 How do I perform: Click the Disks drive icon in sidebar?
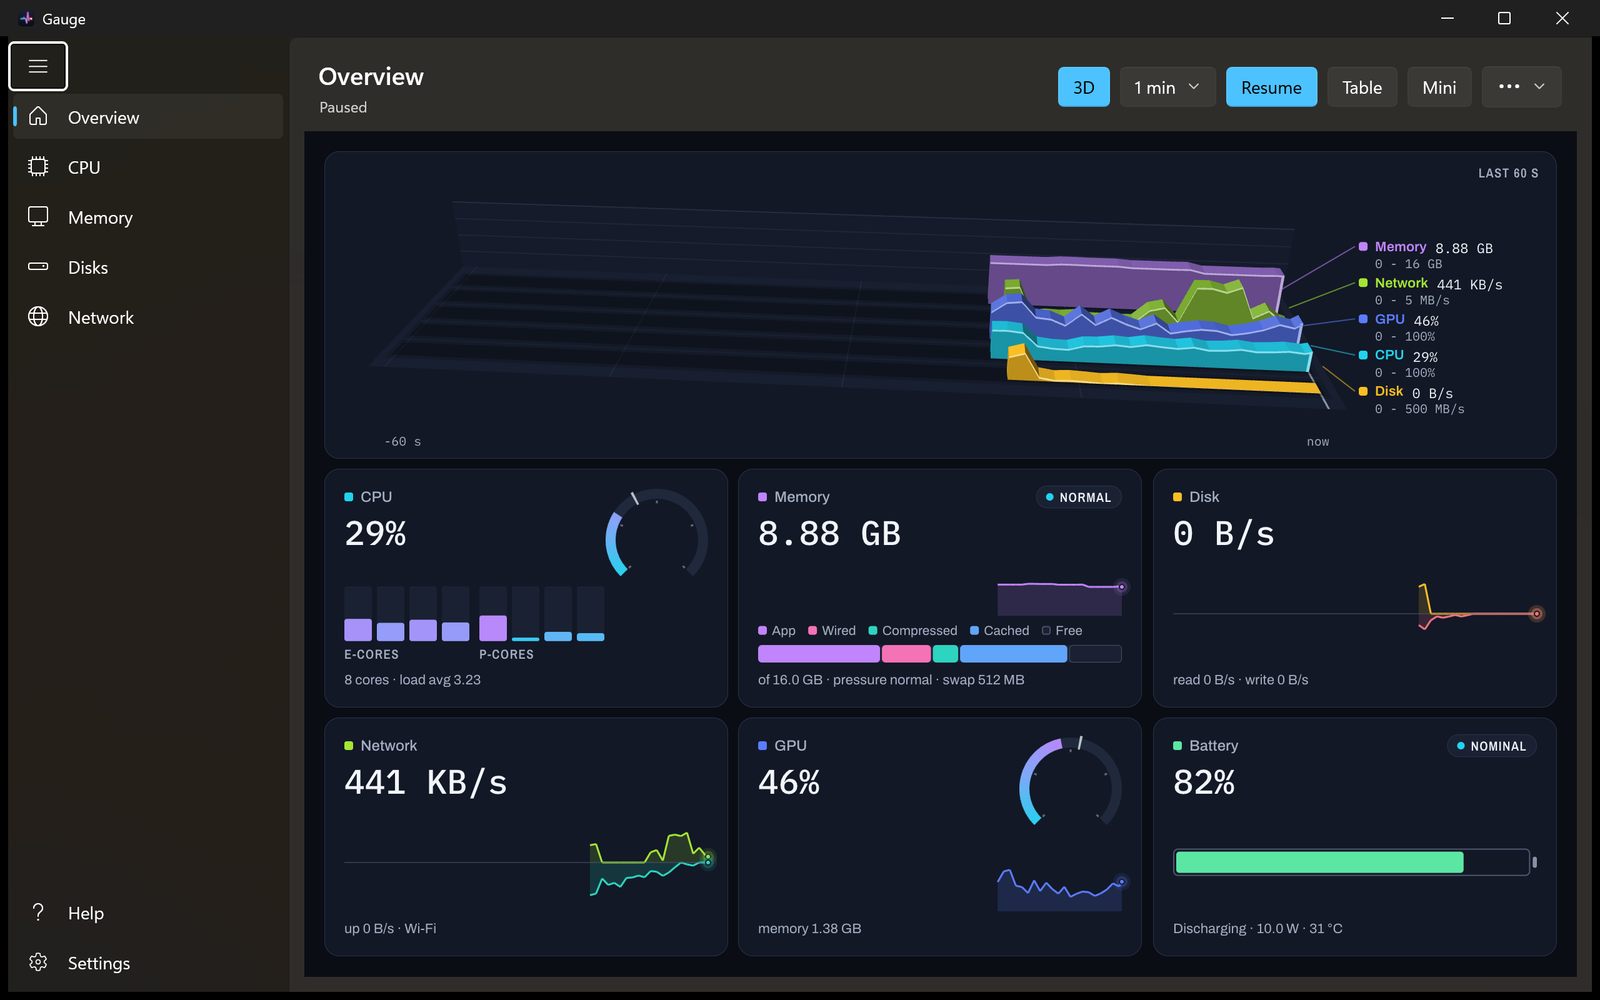[x=38, y=267]
